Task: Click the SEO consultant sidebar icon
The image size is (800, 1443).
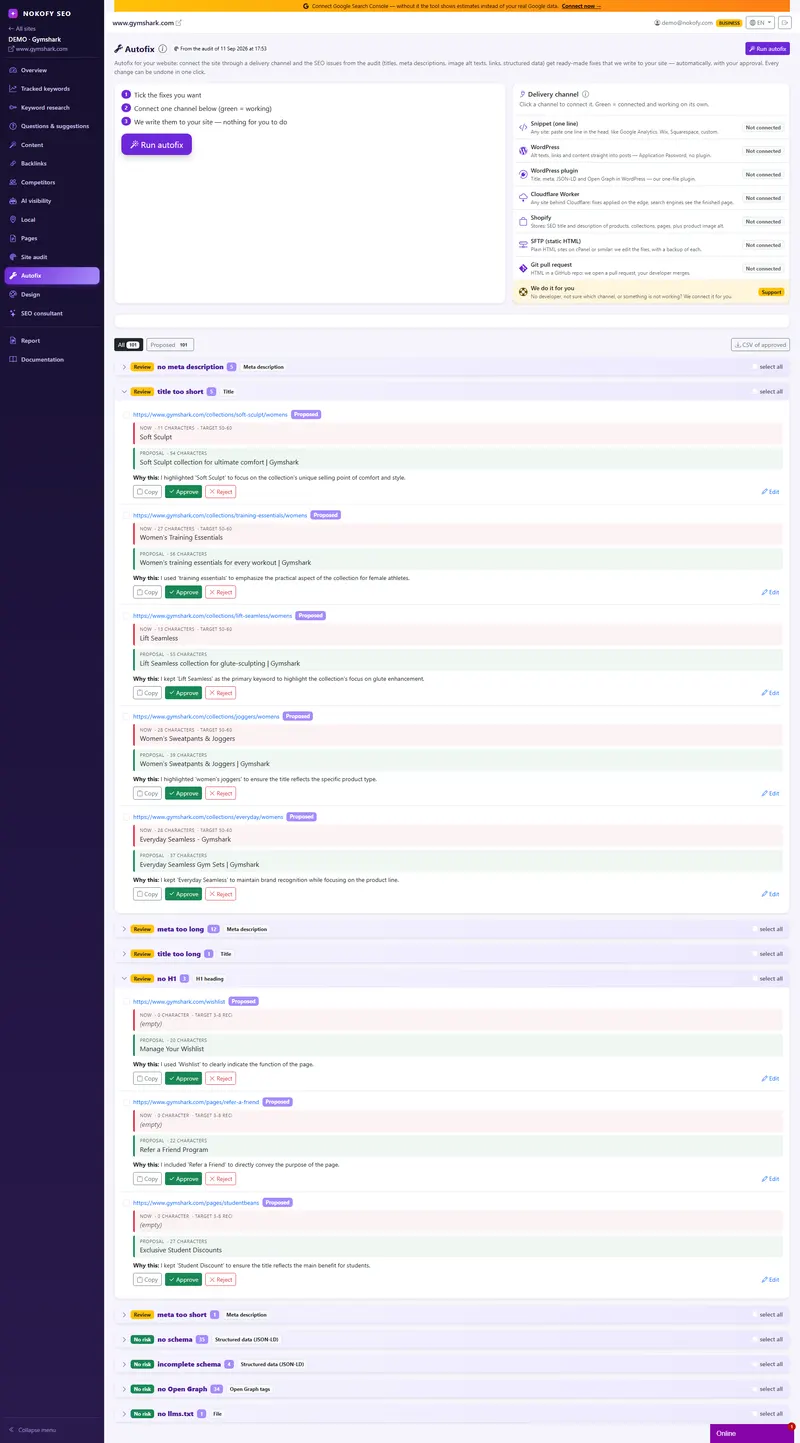Action: click(13, 313)
